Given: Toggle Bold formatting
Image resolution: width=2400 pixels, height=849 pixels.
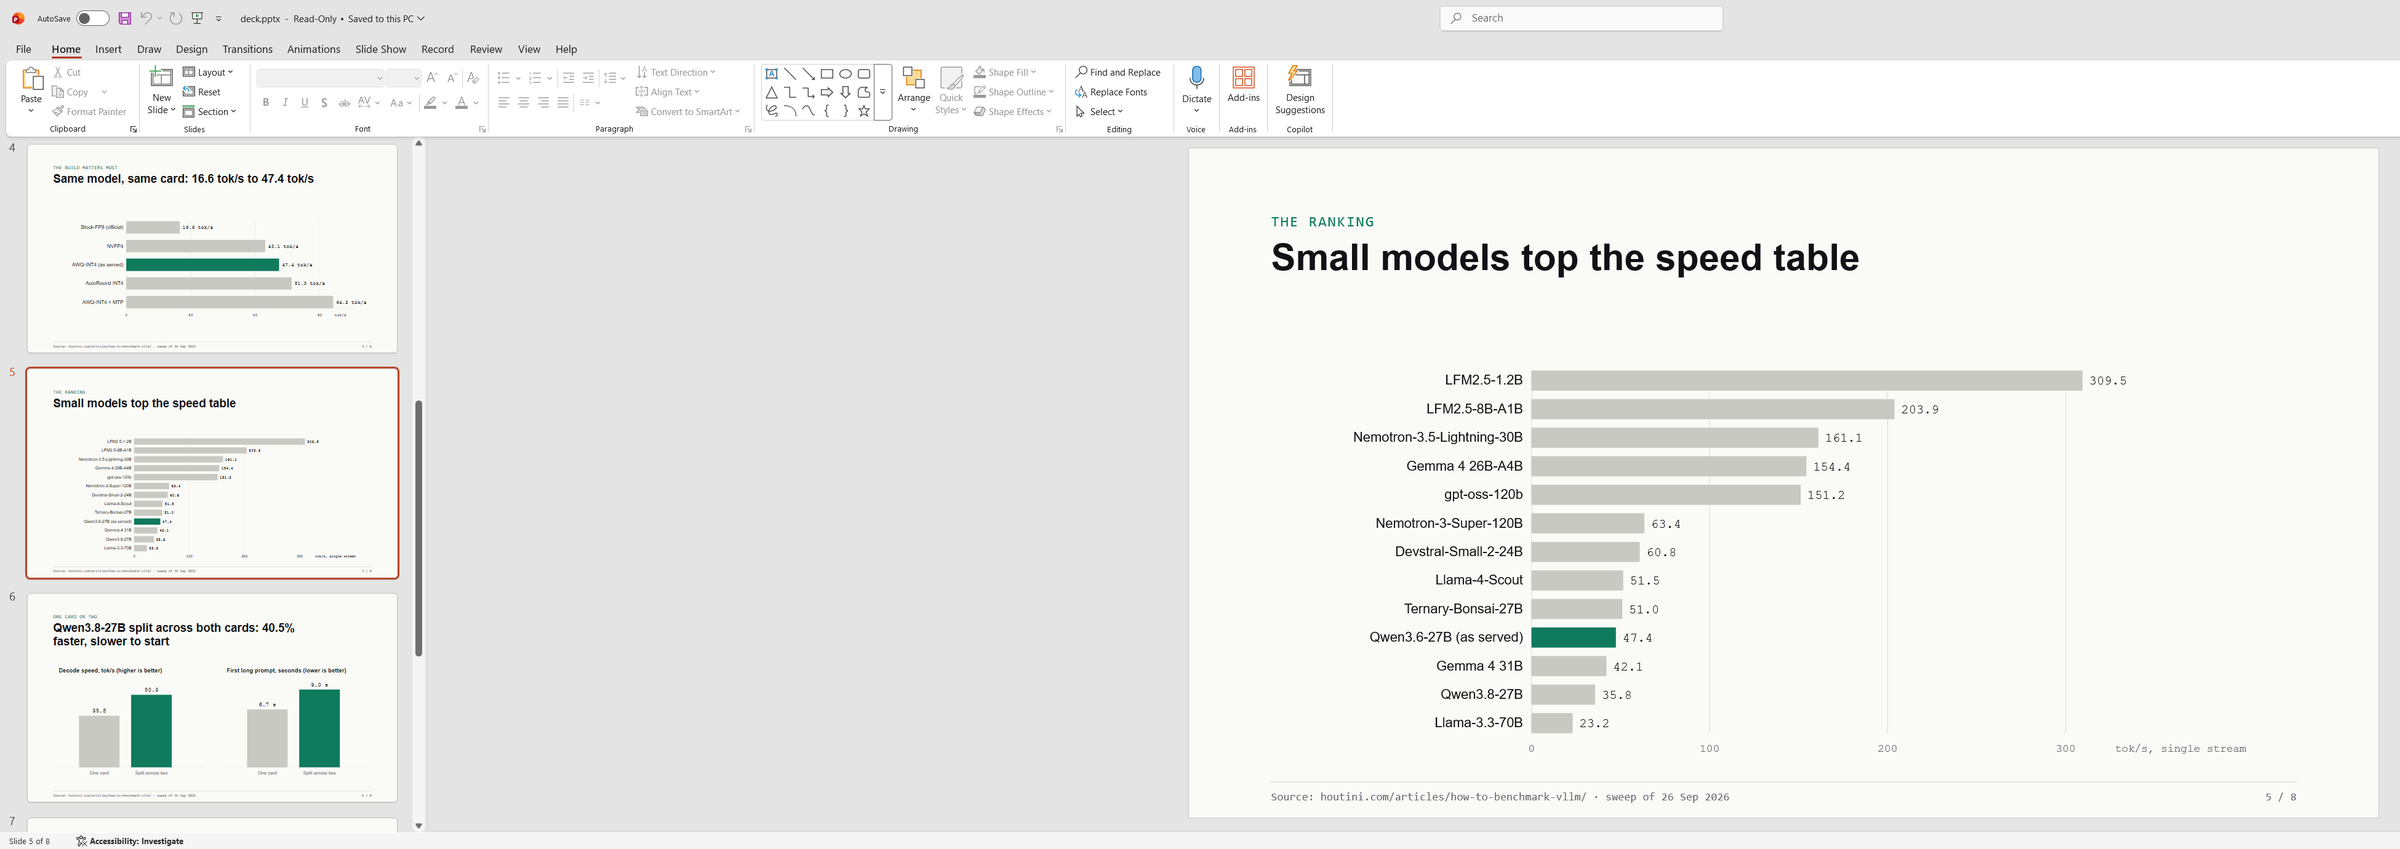Looking at the screenshot, I should [266, 103].
